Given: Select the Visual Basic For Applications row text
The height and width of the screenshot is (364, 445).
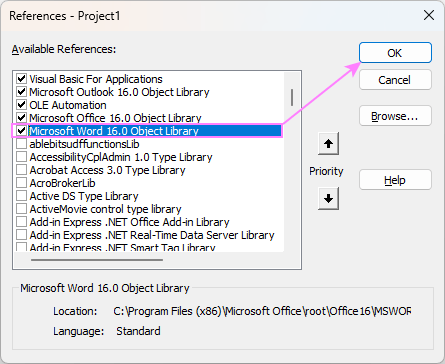Looking at the screenshot, I should [96, 79].
